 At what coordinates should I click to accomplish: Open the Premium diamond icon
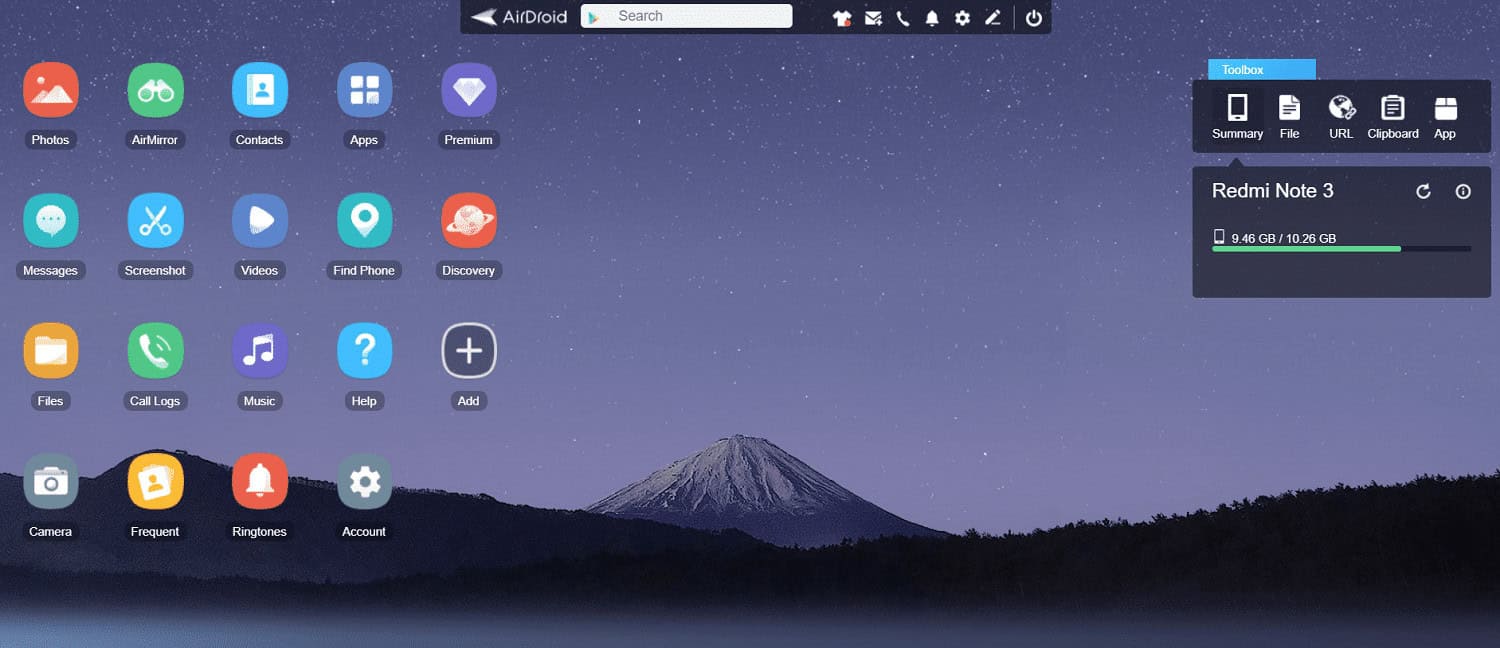tap(468, 90)
